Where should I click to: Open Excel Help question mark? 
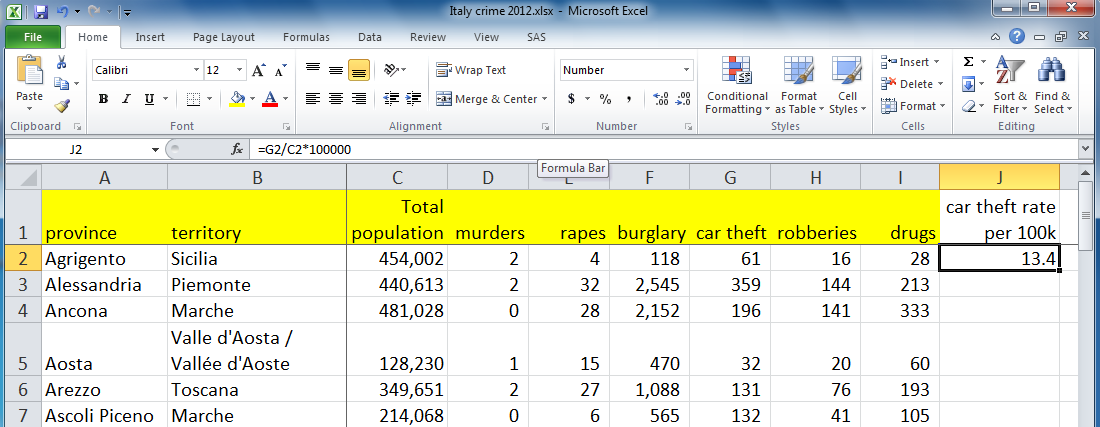[x=1017, y=36]
